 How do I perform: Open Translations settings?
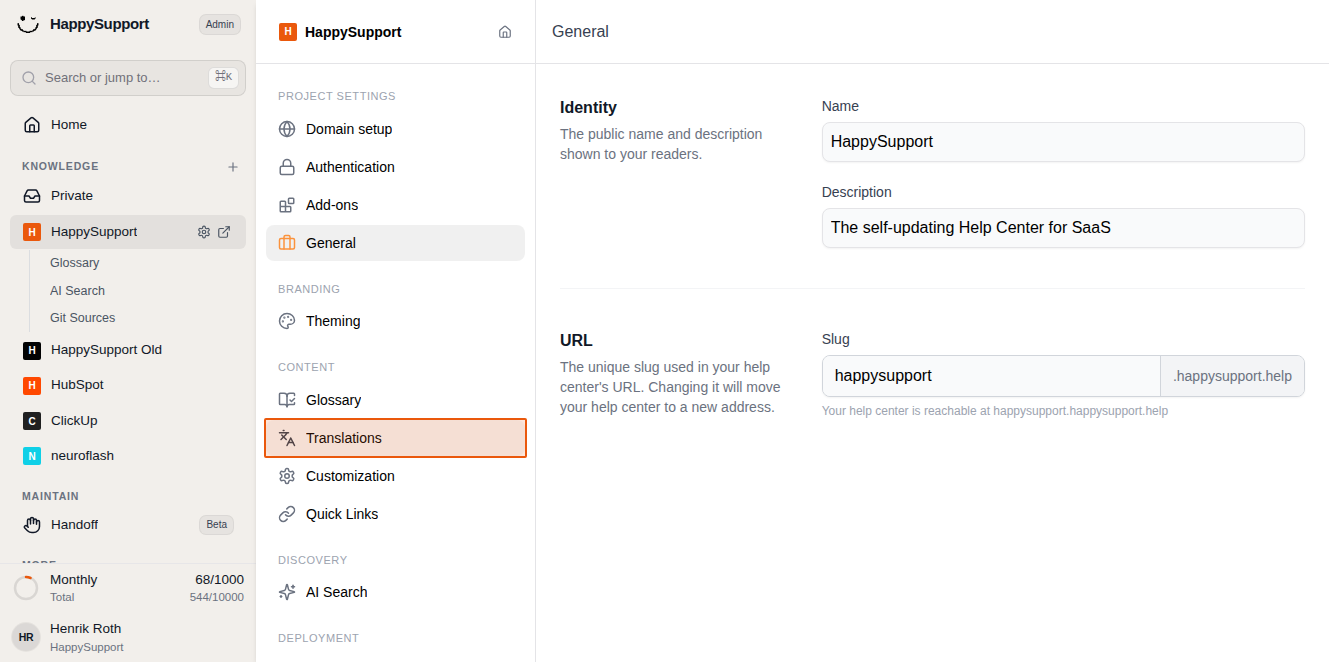click(x=395, y=438)
